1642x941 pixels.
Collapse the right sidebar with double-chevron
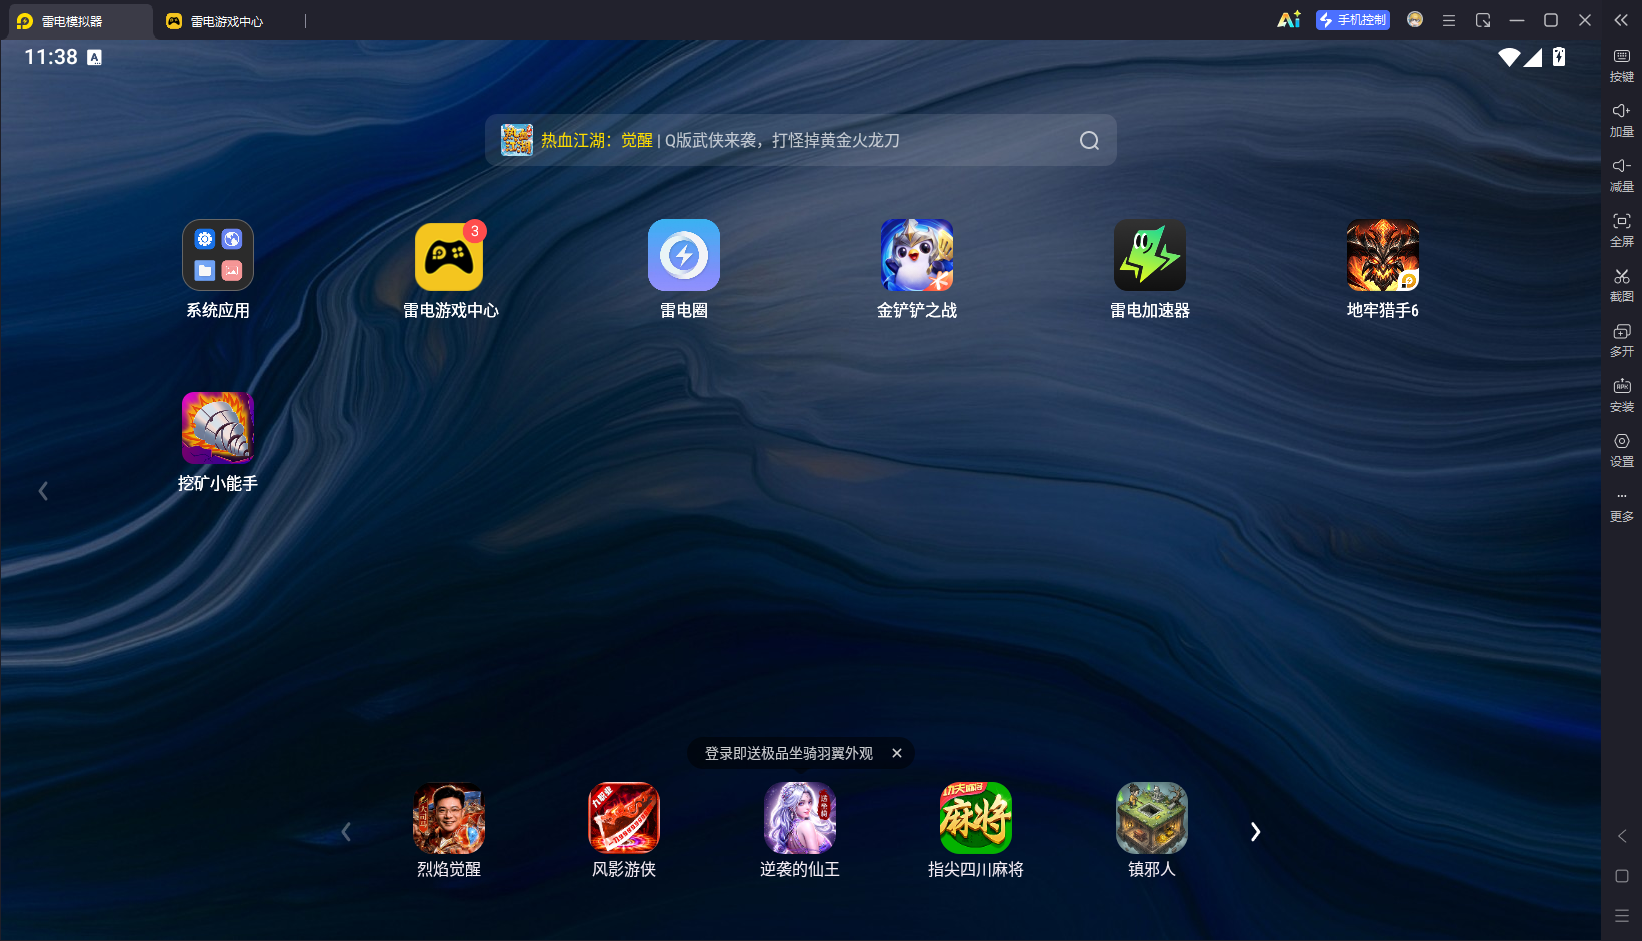(x=1621, y=20)
